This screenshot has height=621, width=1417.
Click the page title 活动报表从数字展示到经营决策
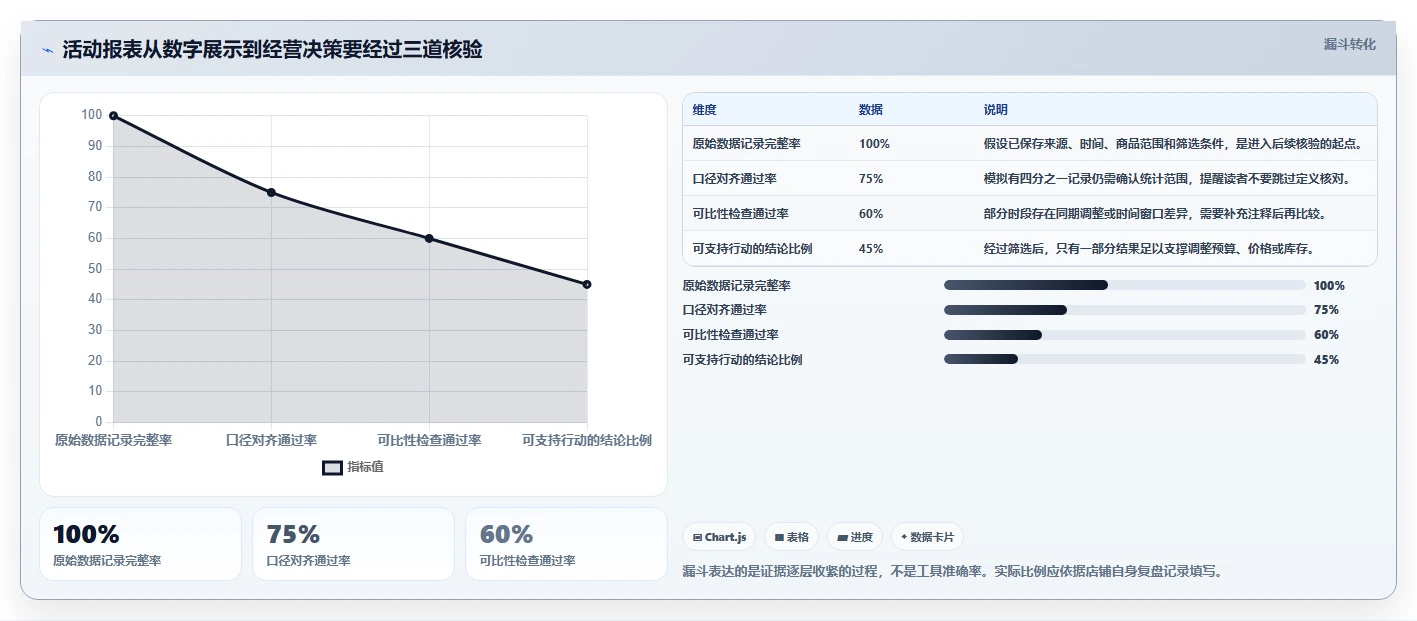click(x=272, y=50)
